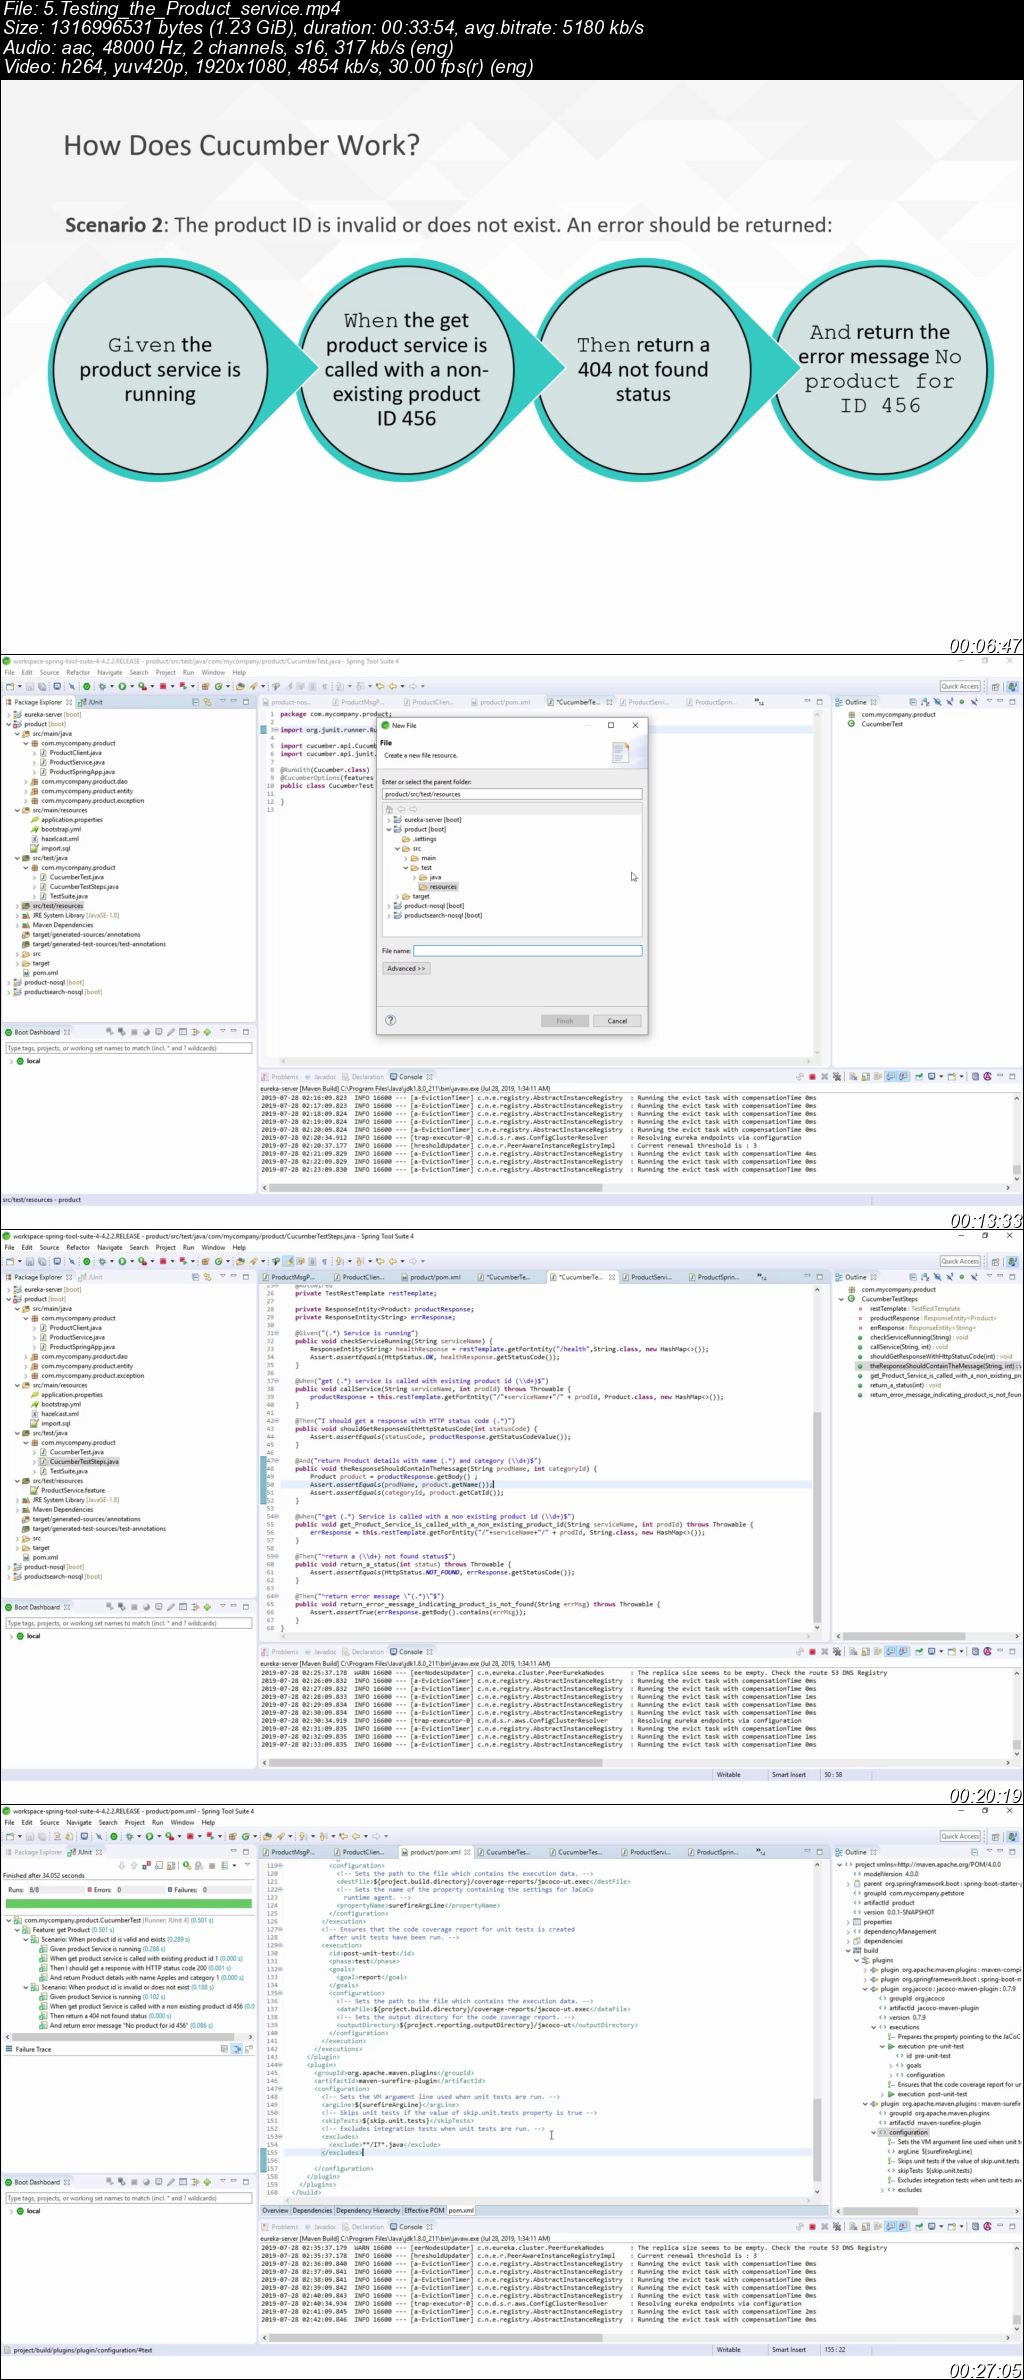Expand Maven Dependencies in 00:13:33 frame
Screen dimensions: 1024x2380
point(18,925)
